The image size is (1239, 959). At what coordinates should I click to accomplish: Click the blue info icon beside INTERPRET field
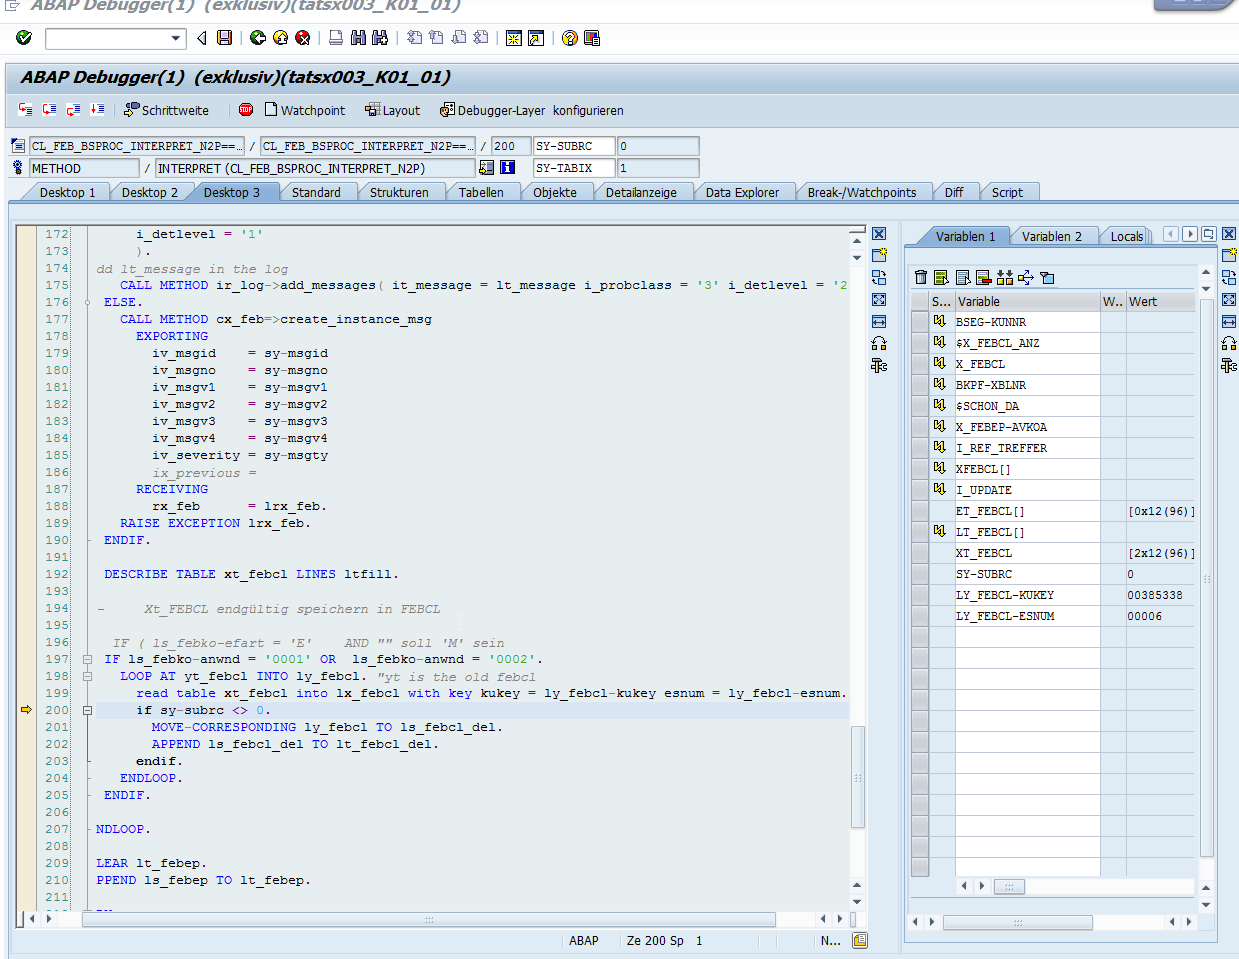click(x=507, y=168)
